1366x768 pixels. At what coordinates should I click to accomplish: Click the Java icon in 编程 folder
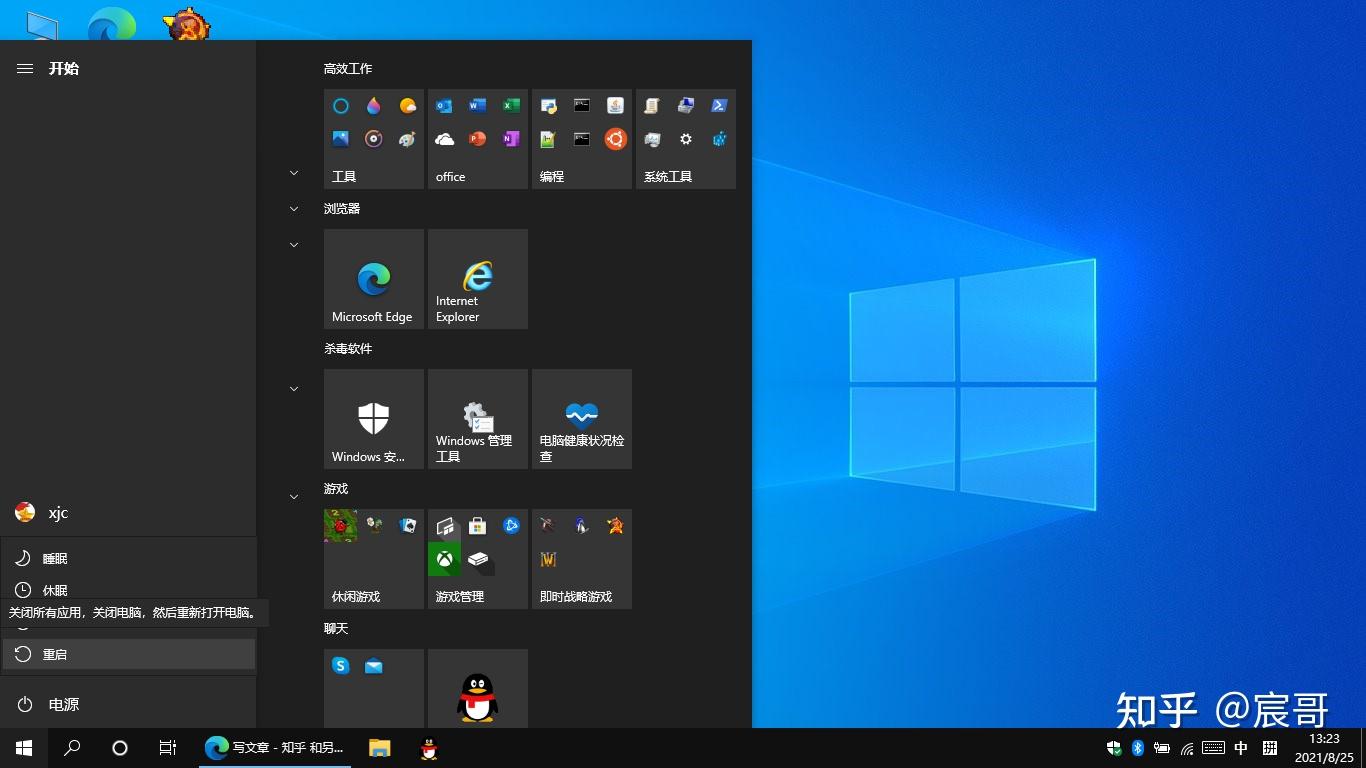point(615,106)
